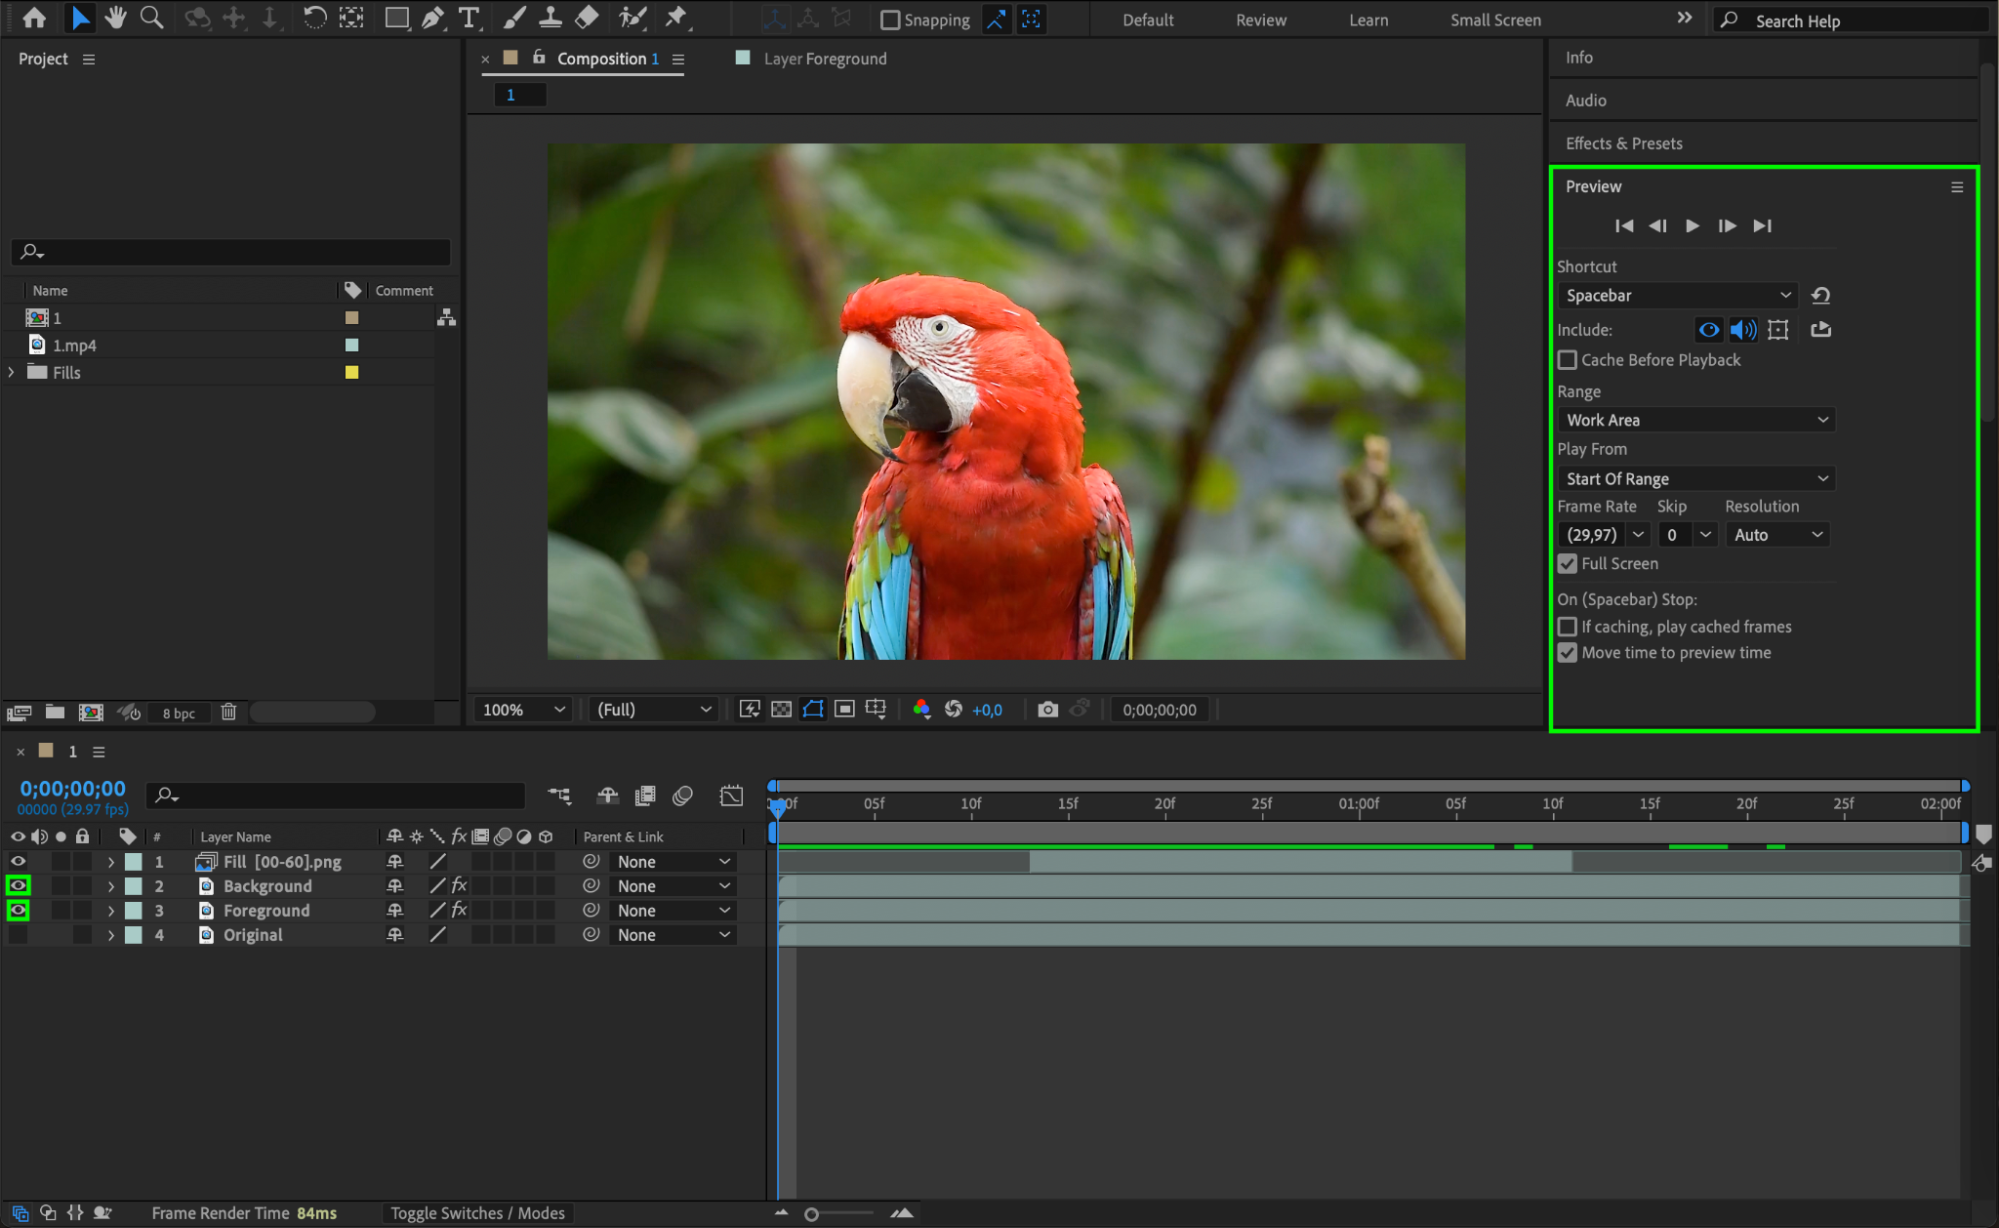Click the trash icon in Project panel
The height and width of the screenshot is (1228, 1999).
(x=228, y=712)
